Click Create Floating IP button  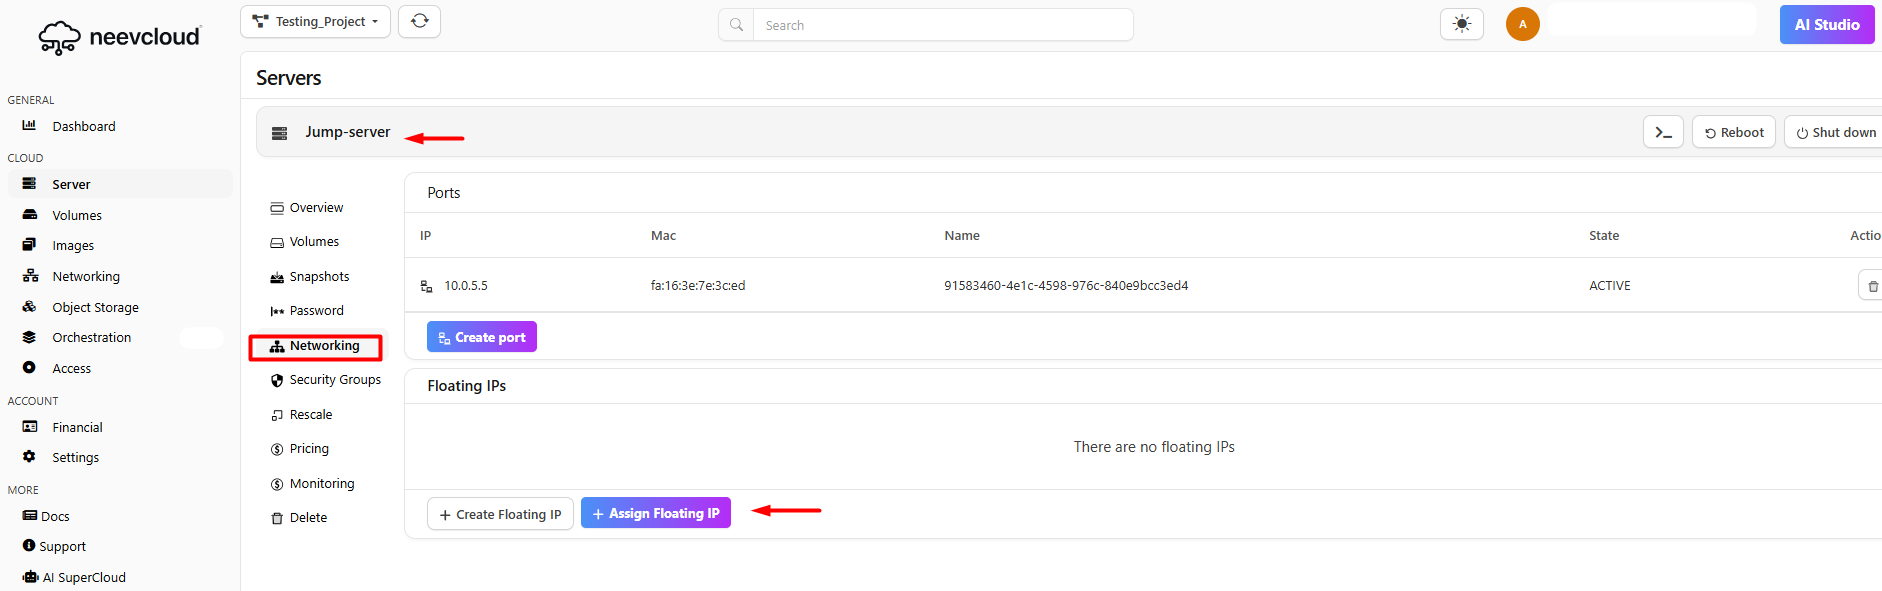click(500, 514)
